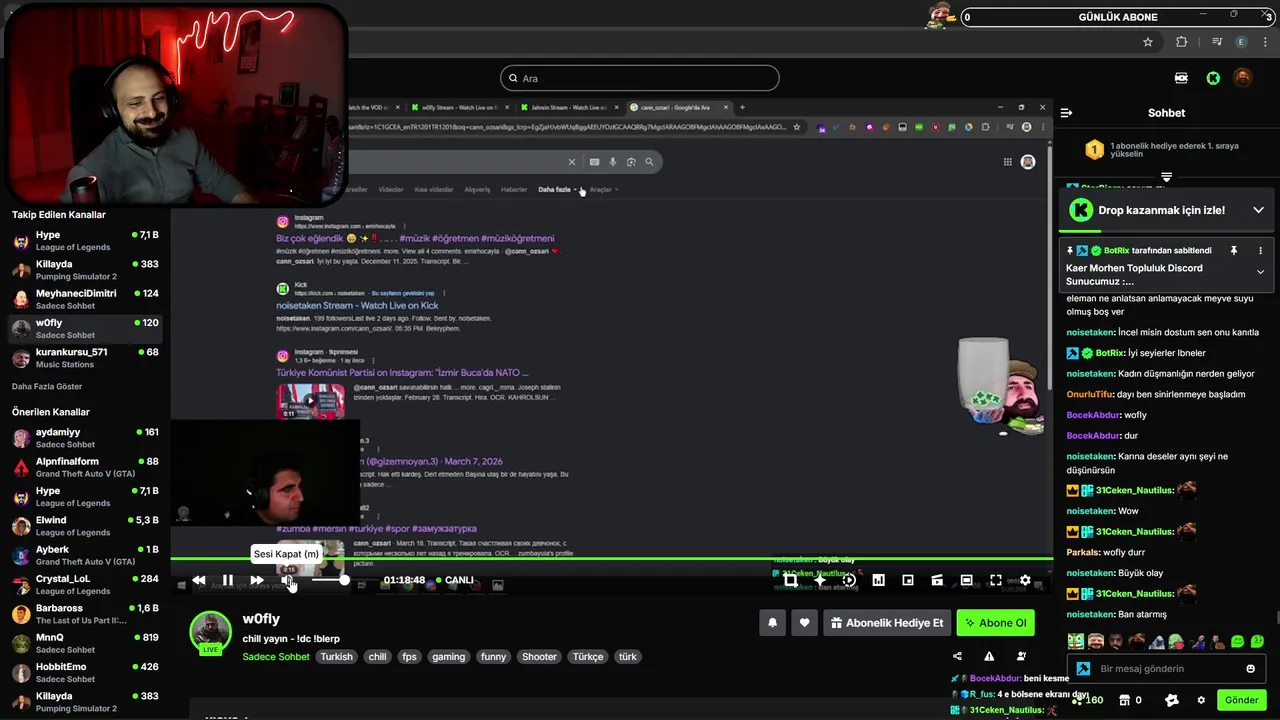Open the Sadece Sohbet category link
1280x720 pixels.
click(x=276, y=657)
